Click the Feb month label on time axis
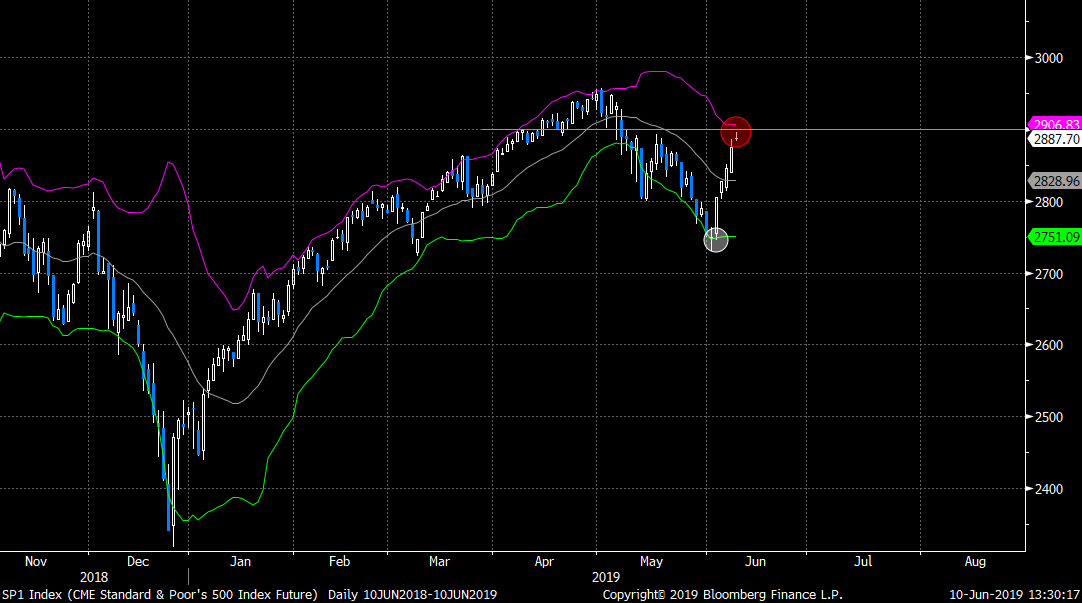 (340, 562)
